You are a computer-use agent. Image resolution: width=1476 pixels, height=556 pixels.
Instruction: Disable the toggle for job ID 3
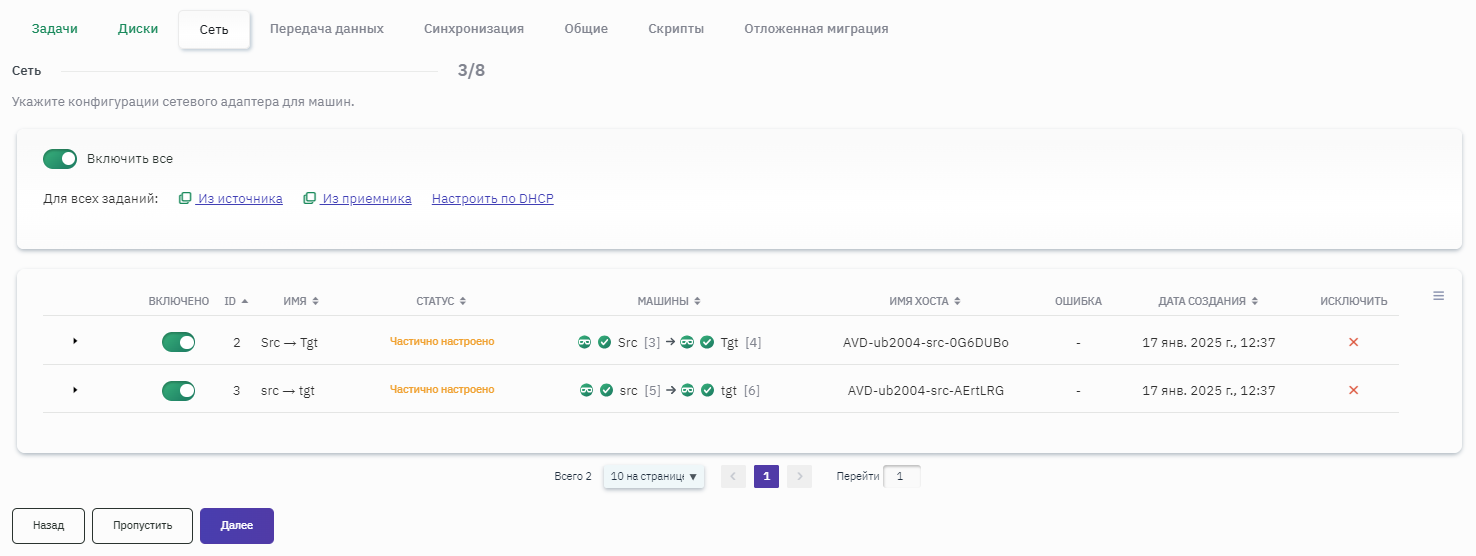click(178, 391)
